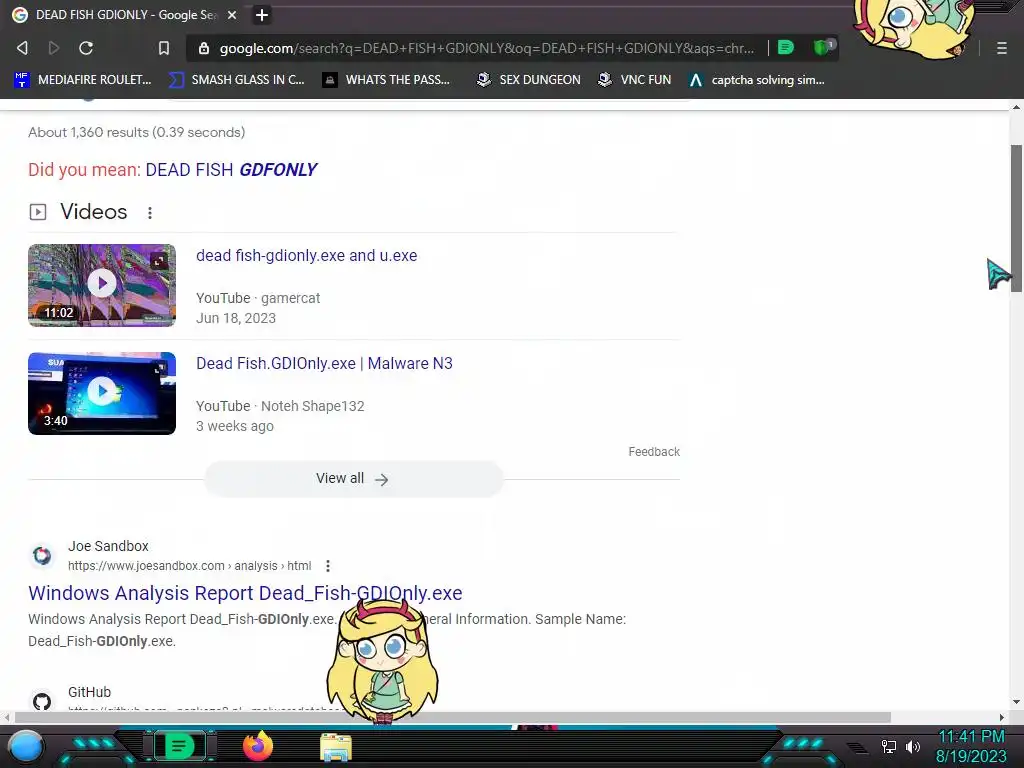Open SMASH GLASS IN C... bookmark
The width and height of the screenshot is (1024, 768).
(237, 80)
